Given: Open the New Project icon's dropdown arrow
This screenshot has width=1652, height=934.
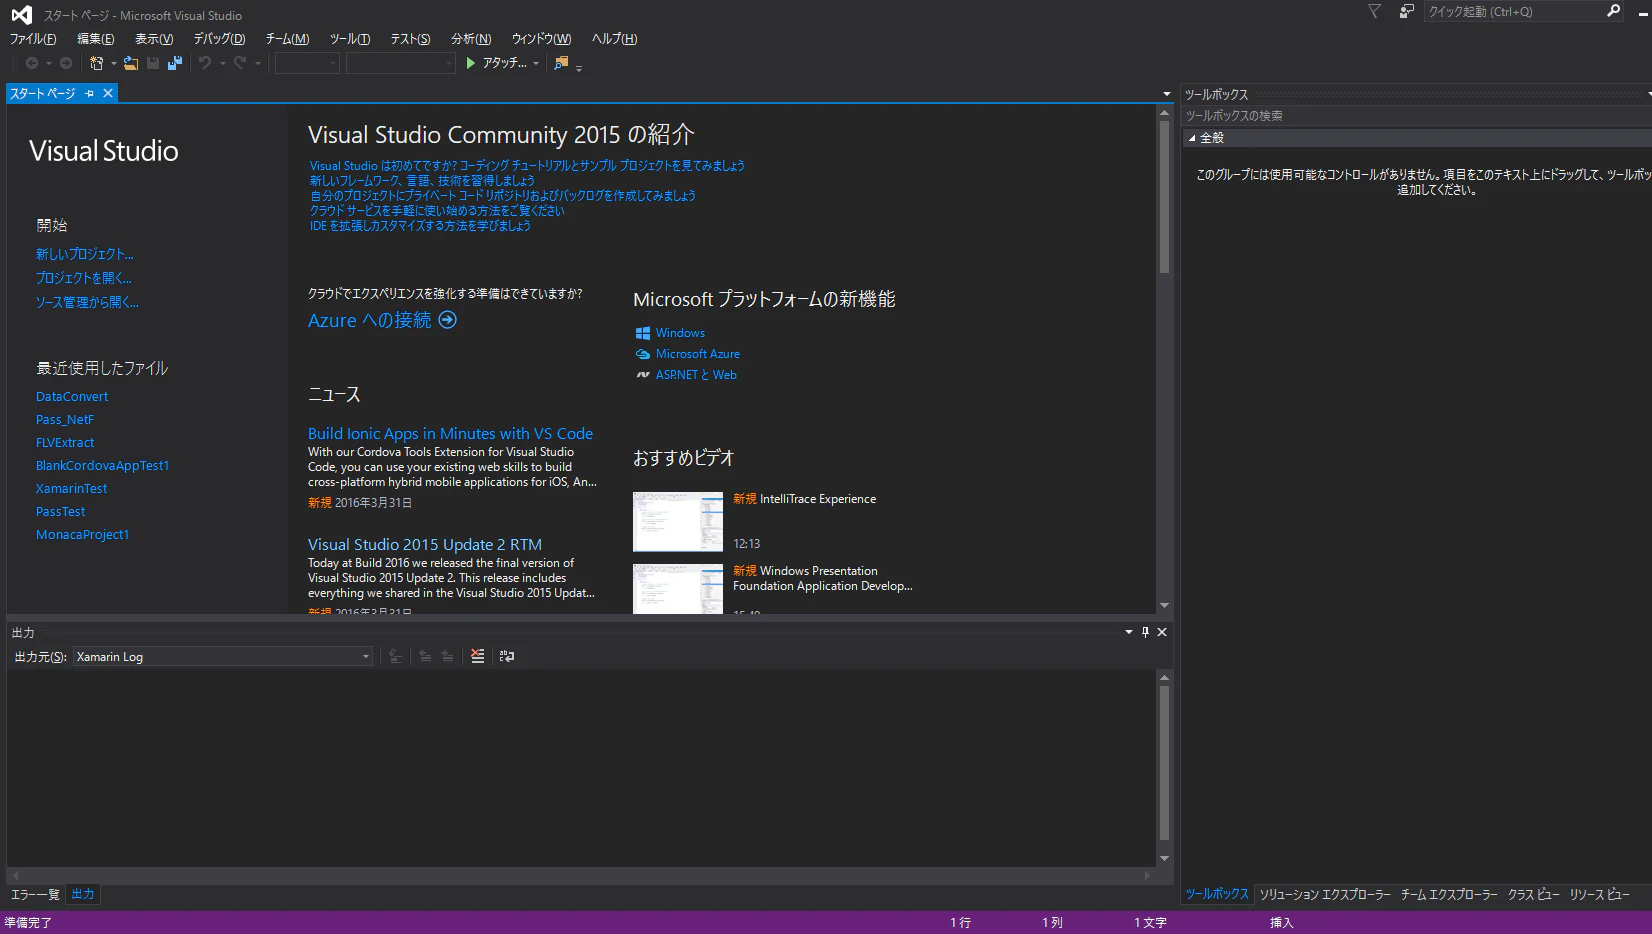Looking at the screenshot, I should [x=114, y=63].
